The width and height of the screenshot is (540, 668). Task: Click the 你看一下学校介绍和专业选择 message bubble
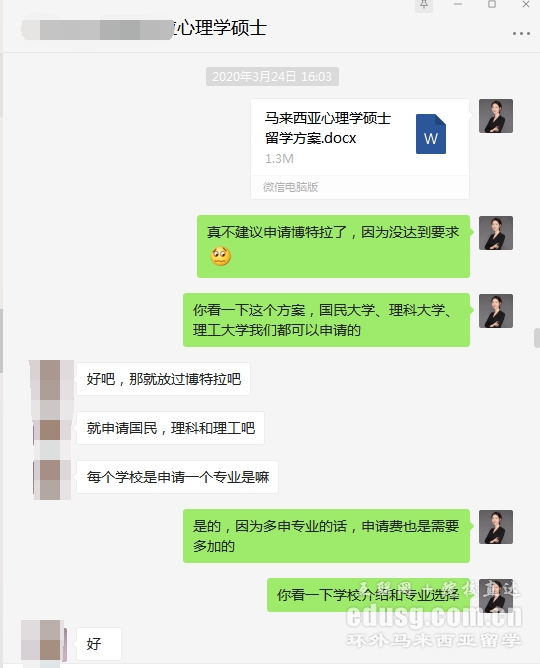tap(368, 595)
